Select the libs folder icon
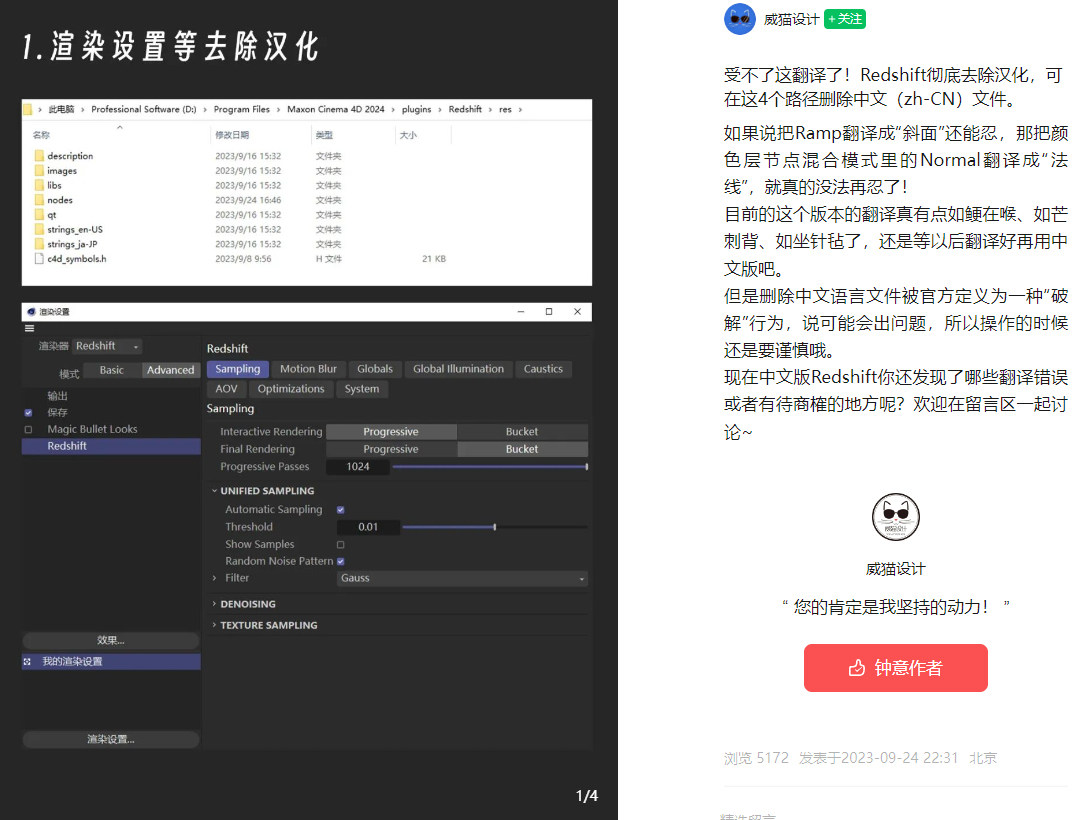Viewport: 1088px width, 820px height. pos(39,185)
